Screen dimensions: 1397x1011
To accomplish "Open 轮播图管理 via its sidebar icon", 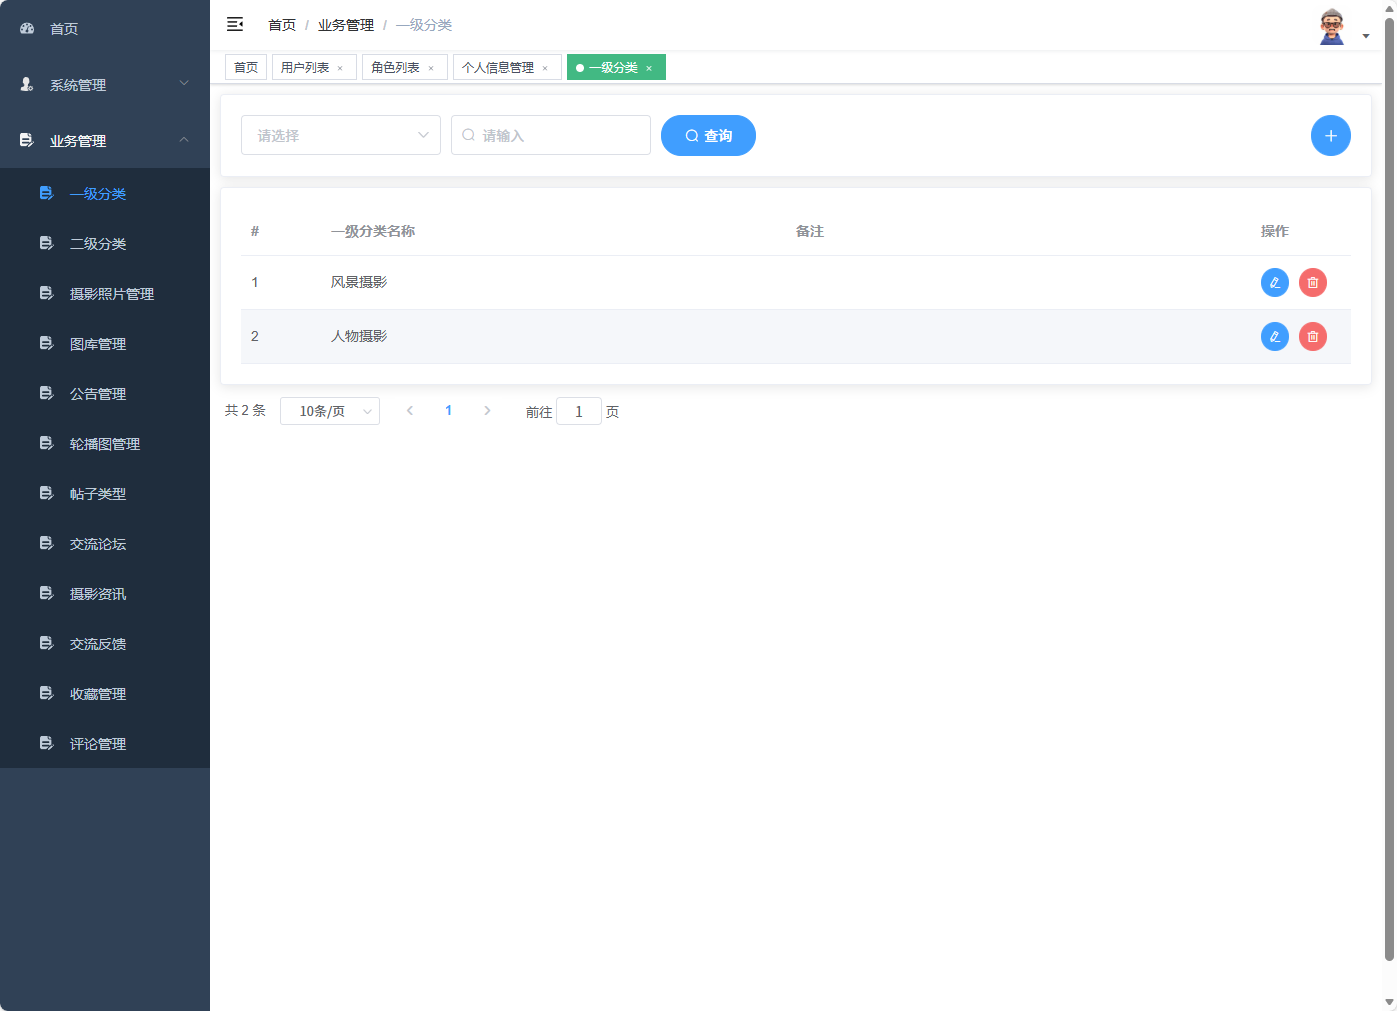I will coord(46,443).
